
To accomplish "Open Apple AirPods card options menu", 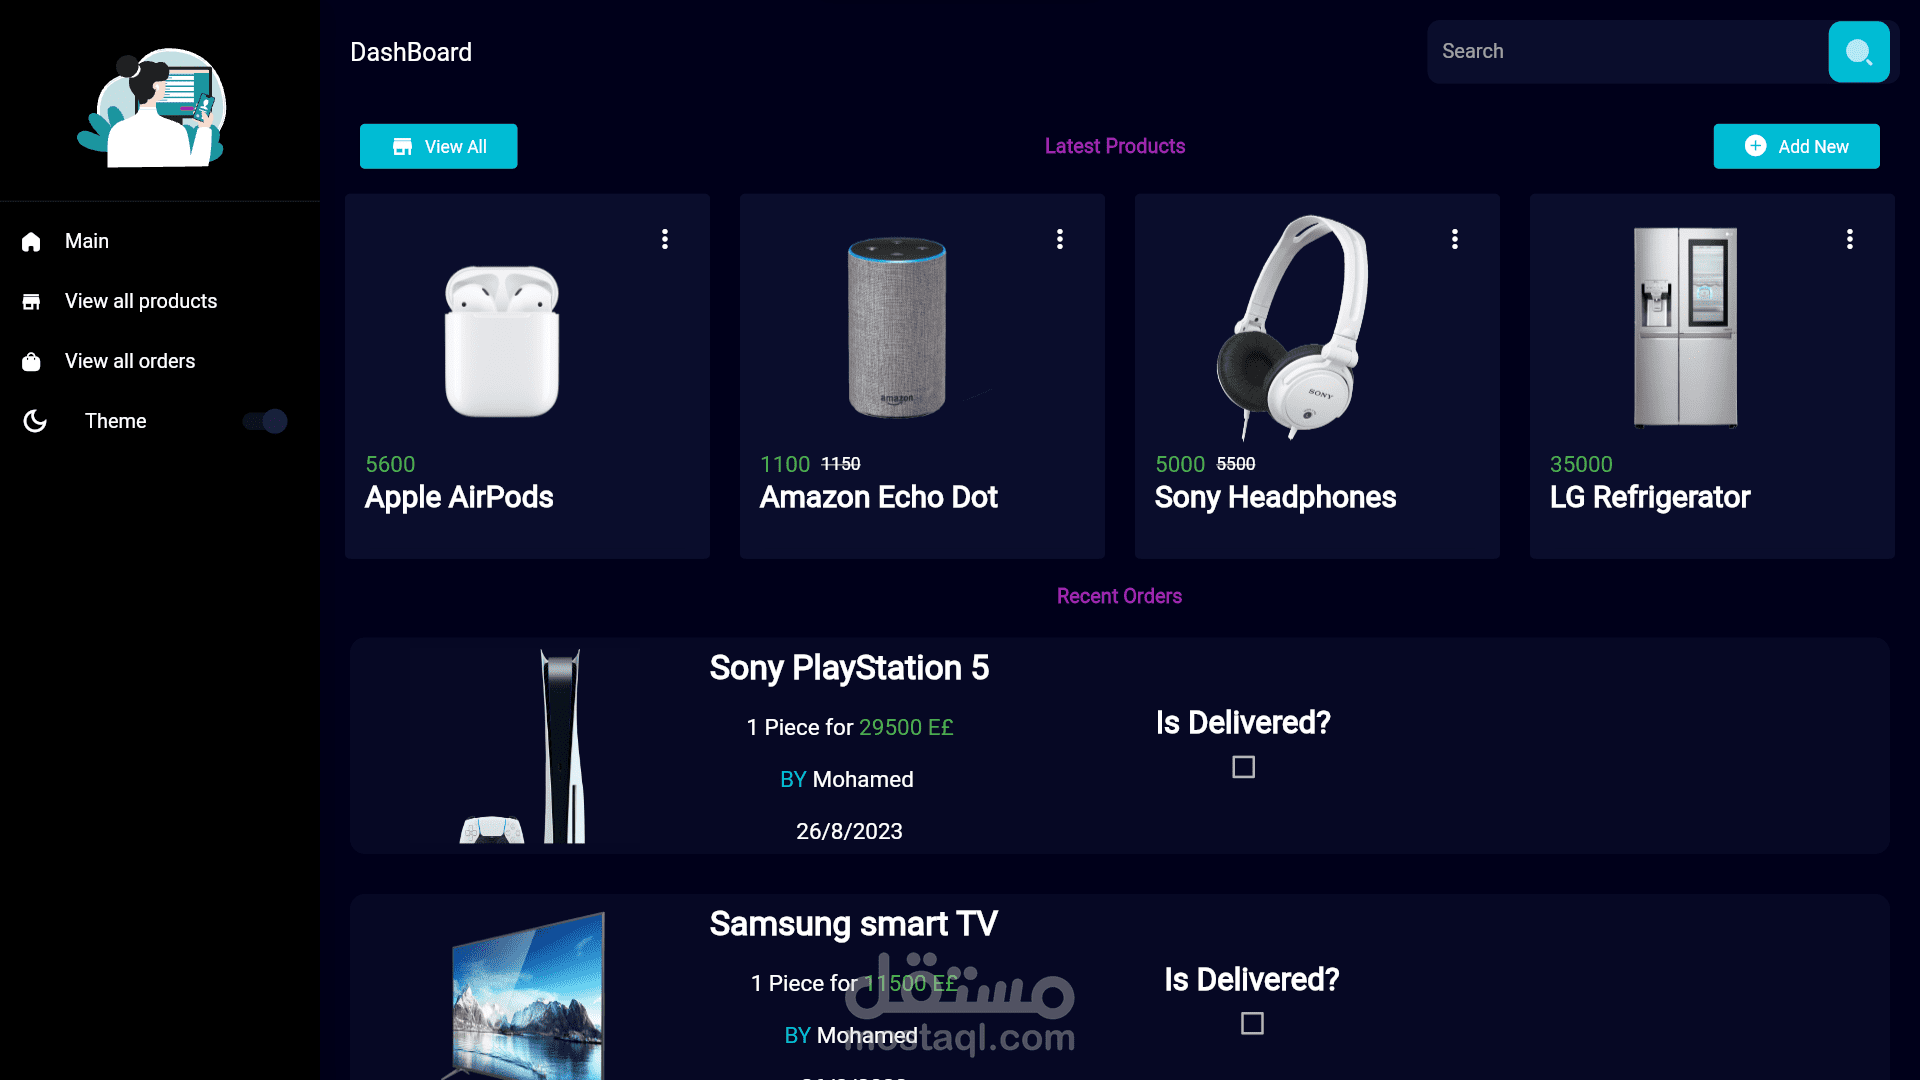I will (665, 239).
